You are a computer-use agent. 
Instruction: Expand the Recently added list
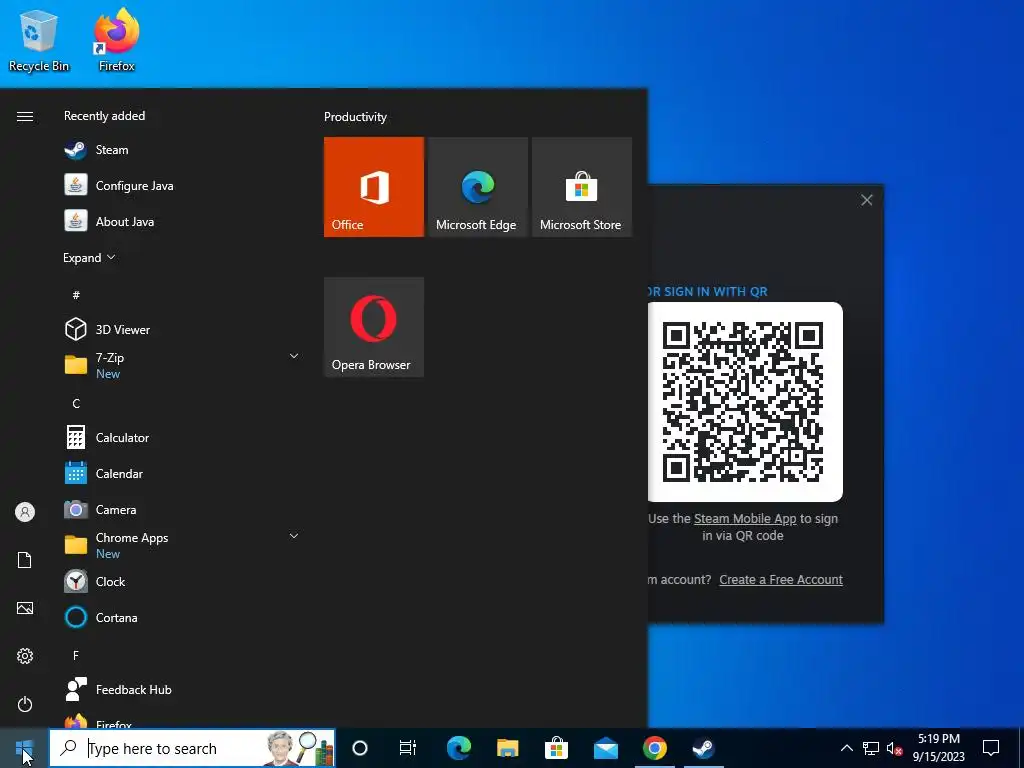pyautogui.click(x=89, y=258)
